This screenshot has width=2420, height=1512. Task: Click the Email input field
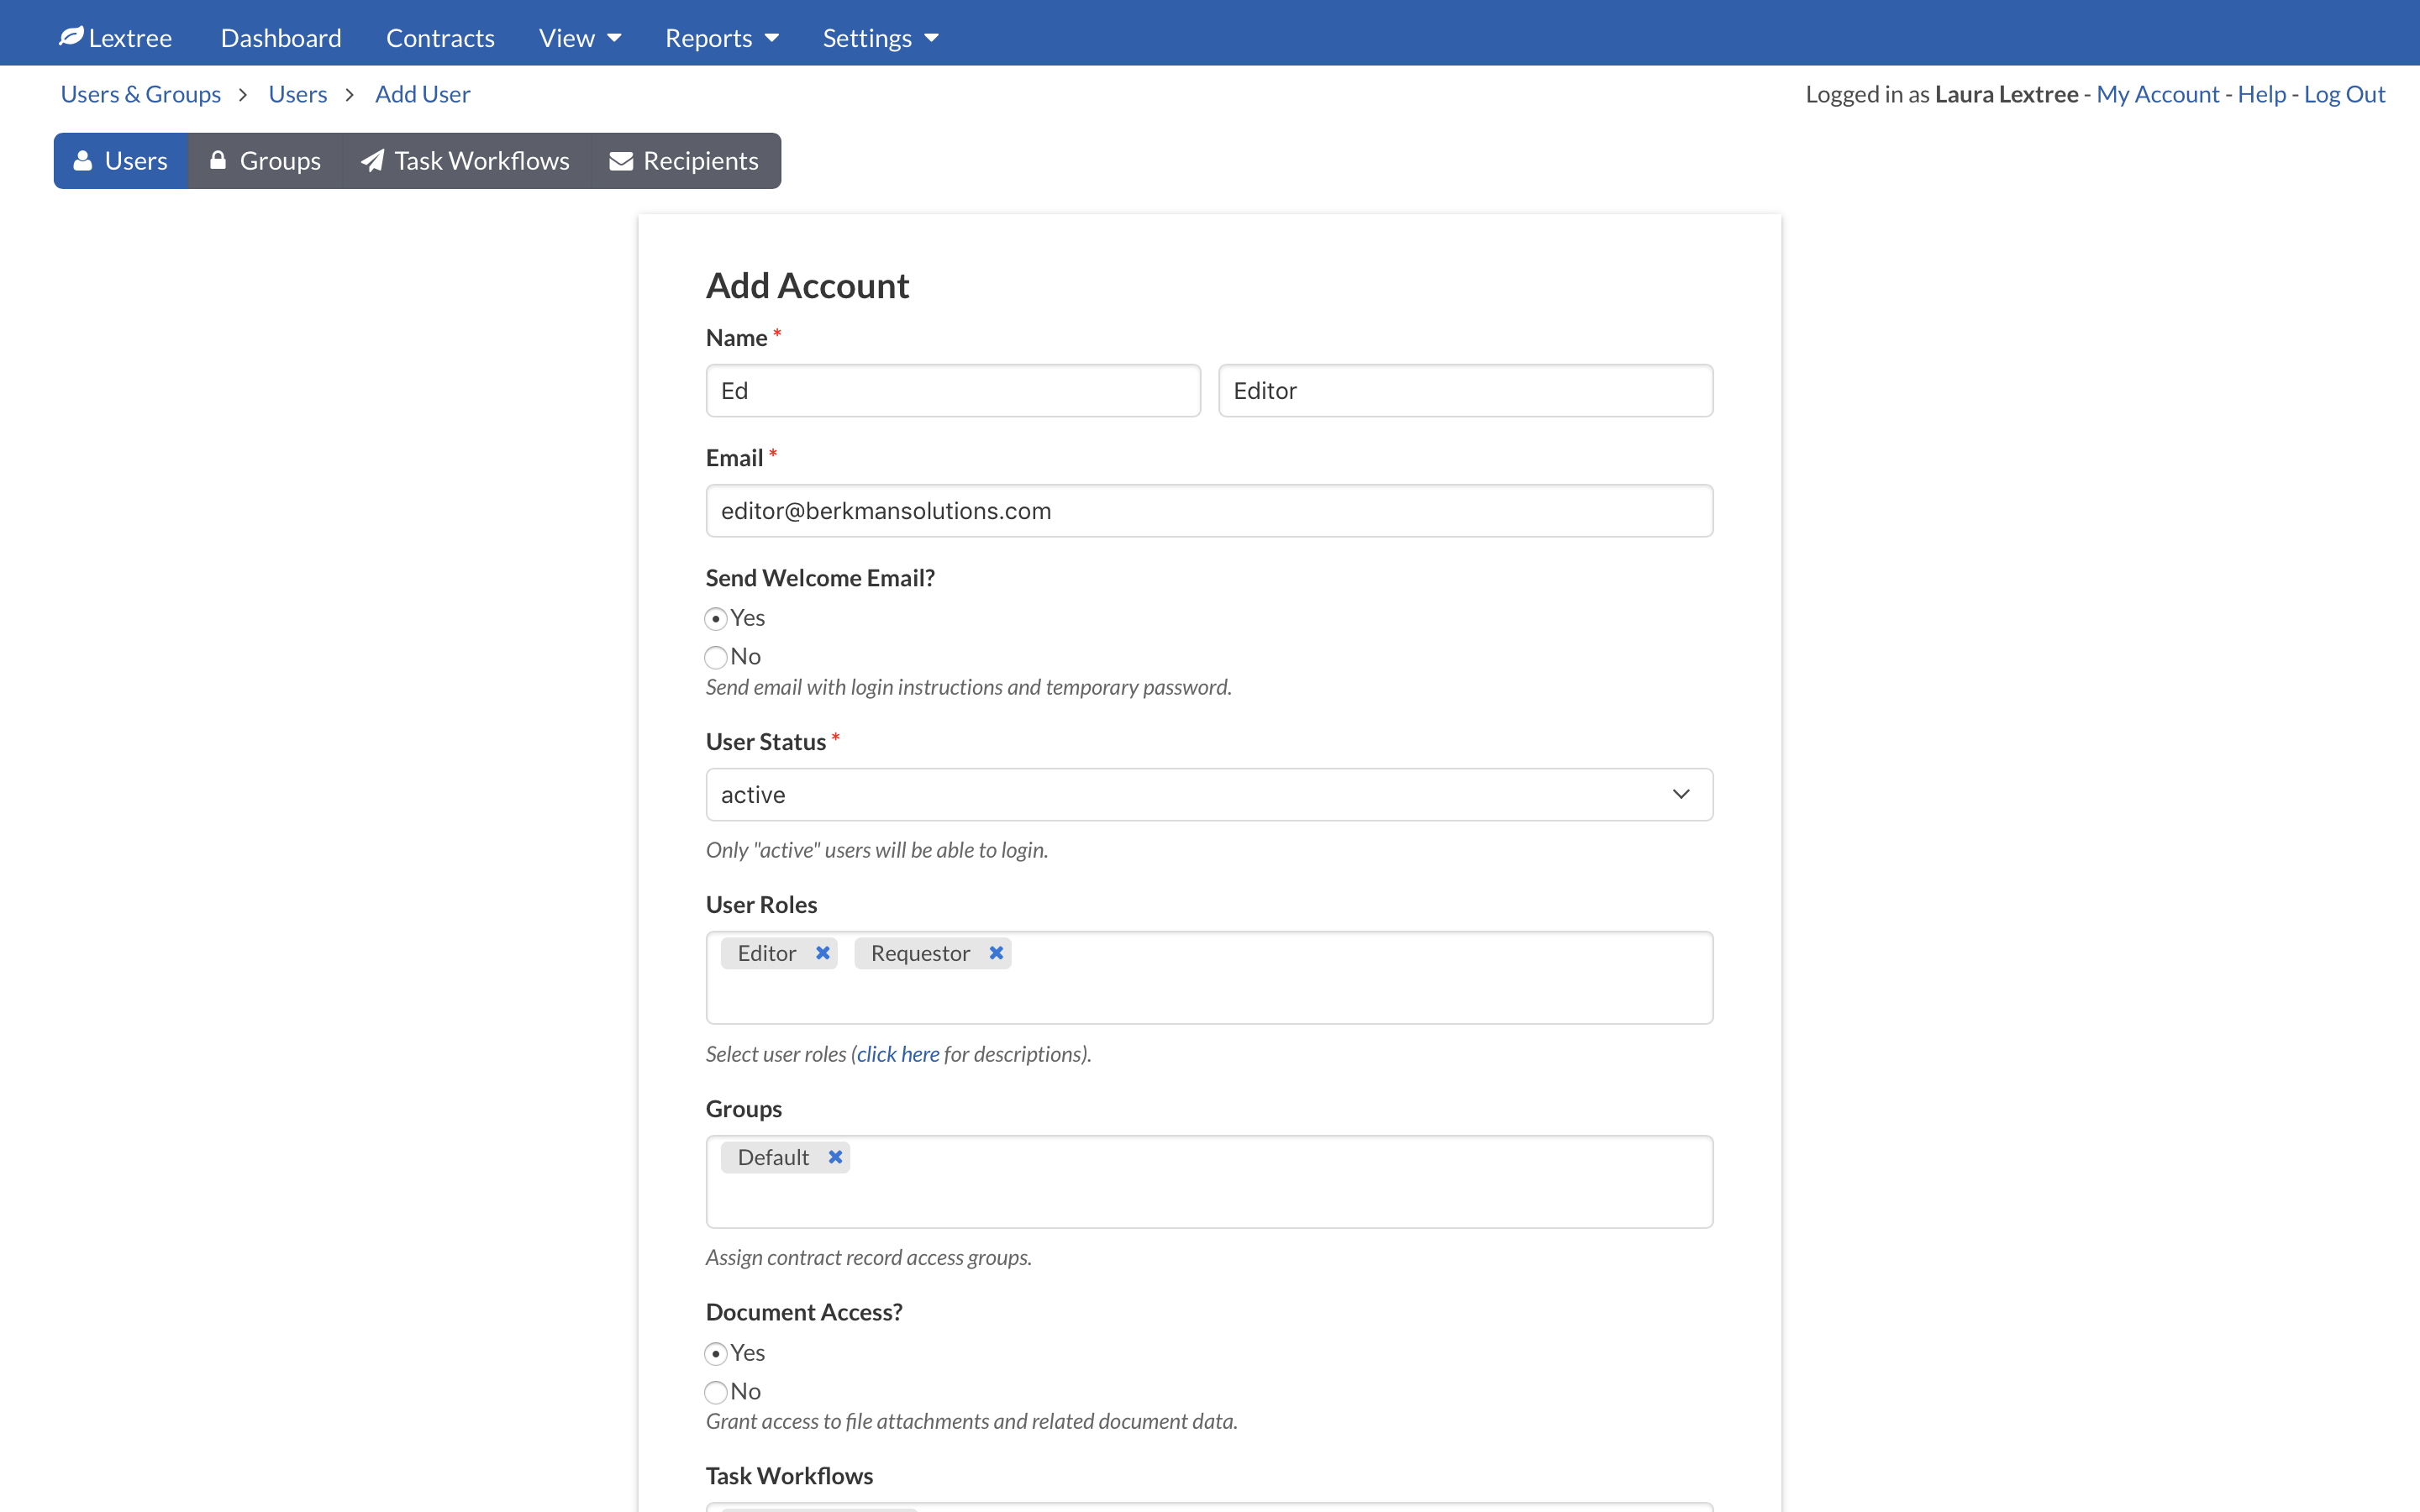(x=1209, y=510)
